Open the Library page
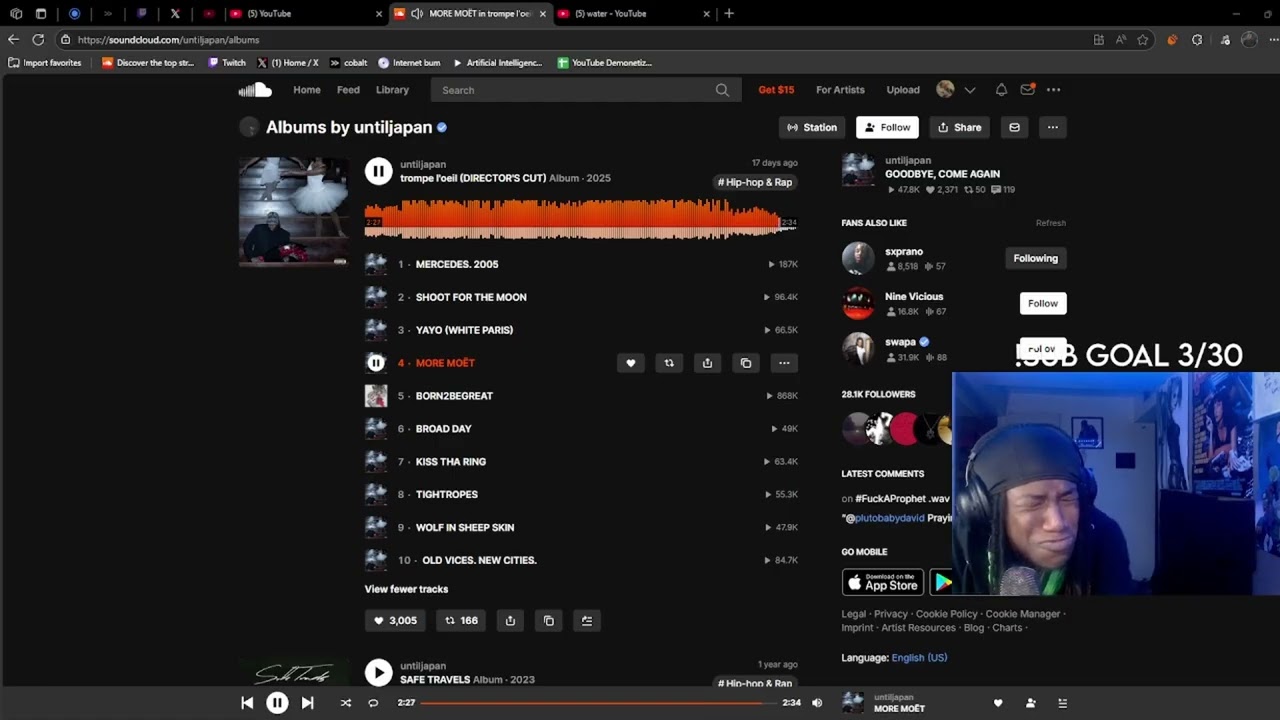Viewport: 1280px width, 720px height. point(392,90)
